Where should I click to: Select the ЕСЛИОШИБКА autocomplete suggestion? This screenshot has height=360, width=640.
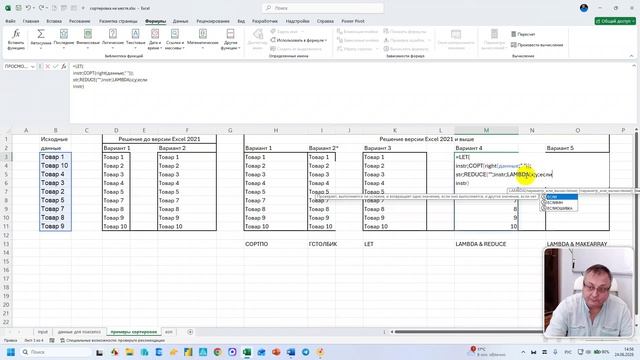tap(559, 208)
